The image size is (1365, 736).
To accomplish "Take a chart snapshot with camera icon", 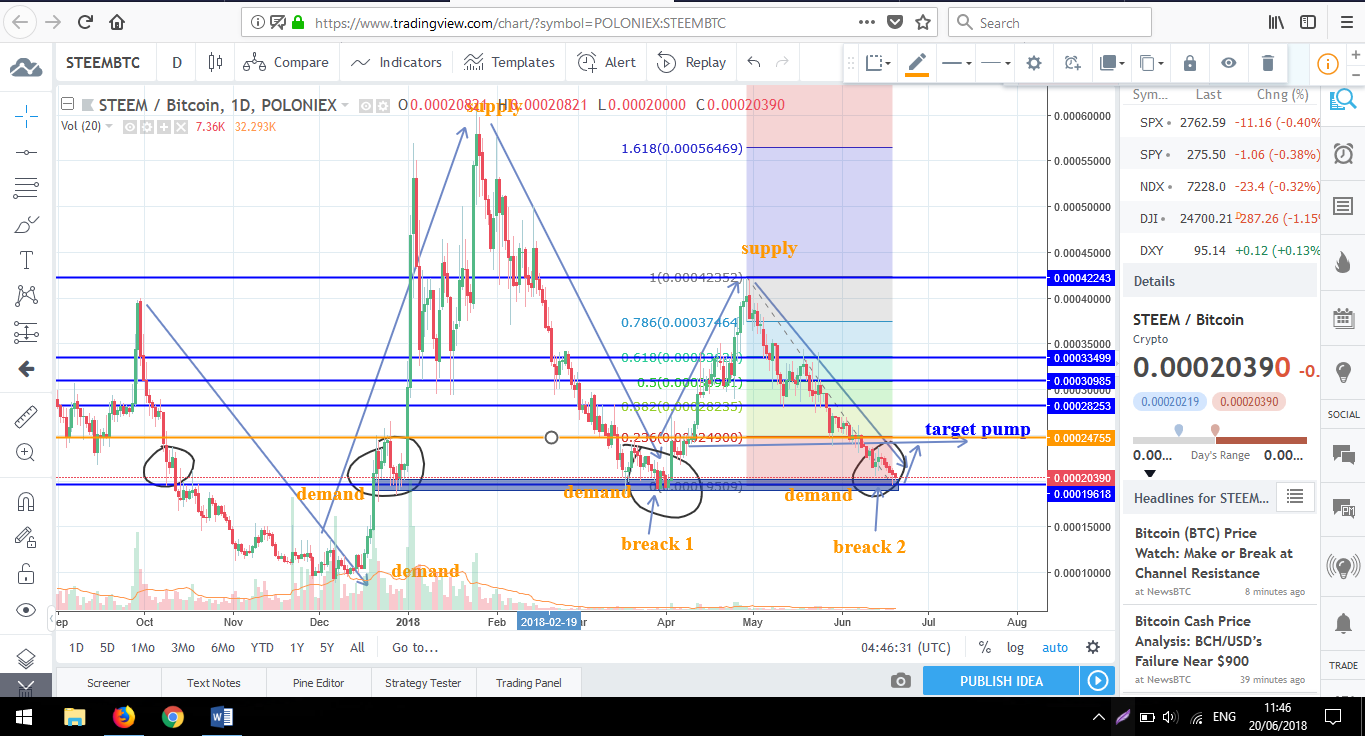I will tap(901, 681).
